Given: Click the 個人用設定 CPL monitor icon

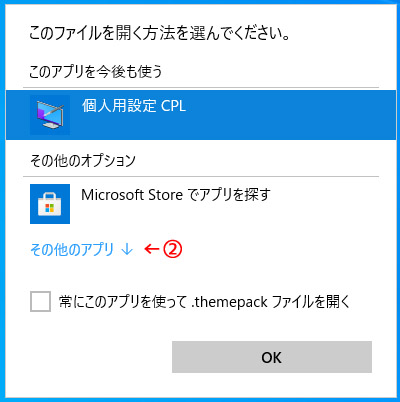Looking at the screenshot, I should pyautogui.click(x=50, y=115).
